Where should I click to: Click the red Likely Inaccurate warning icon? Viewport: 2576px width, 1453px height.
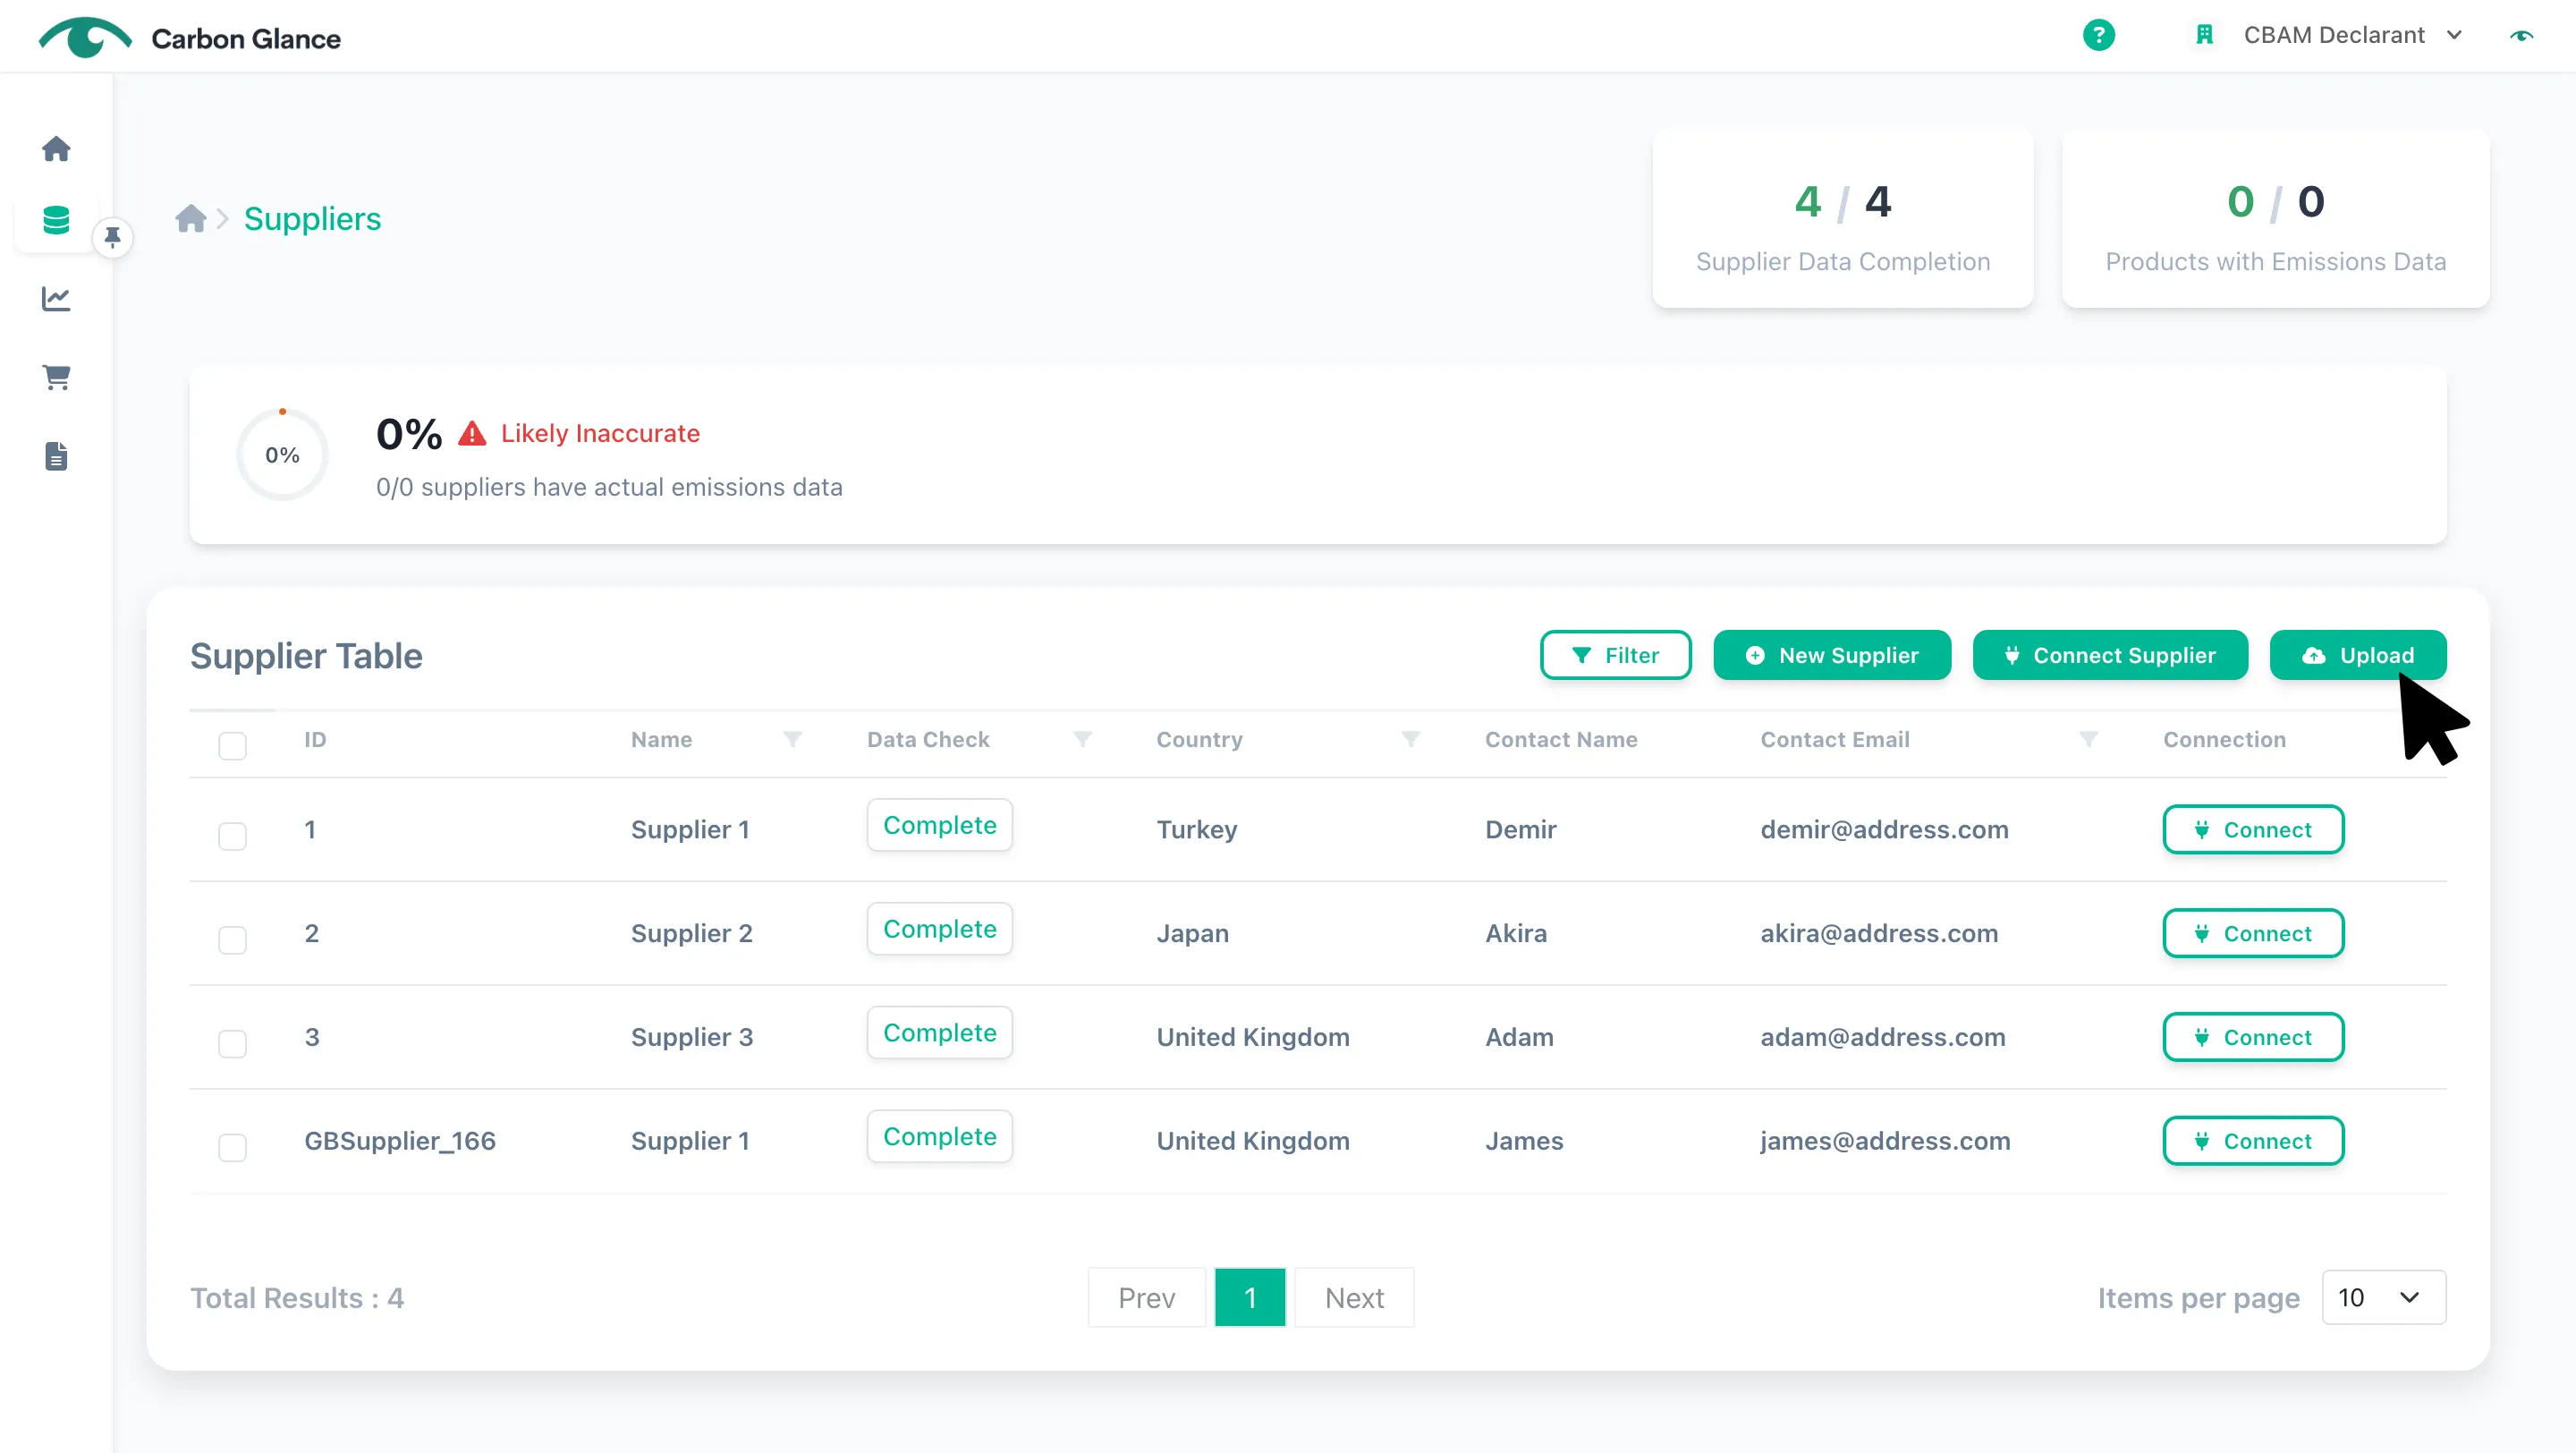coord(472,433)
